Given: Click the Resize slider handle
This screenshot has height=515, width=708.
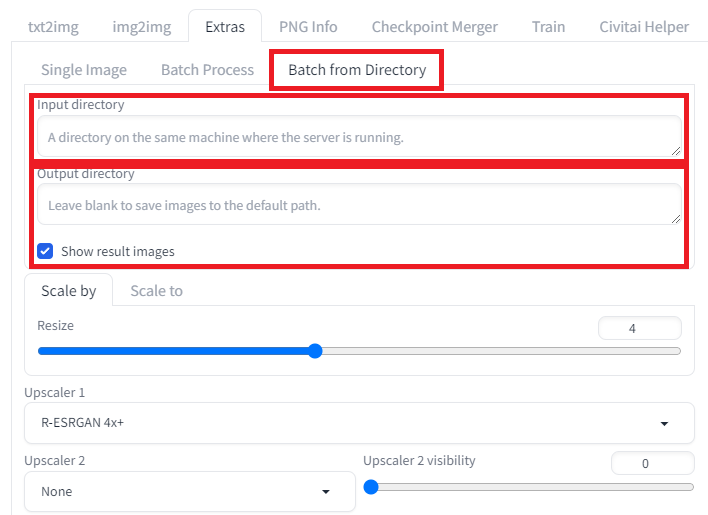Looking at the screenshot, I should [315, 351].
